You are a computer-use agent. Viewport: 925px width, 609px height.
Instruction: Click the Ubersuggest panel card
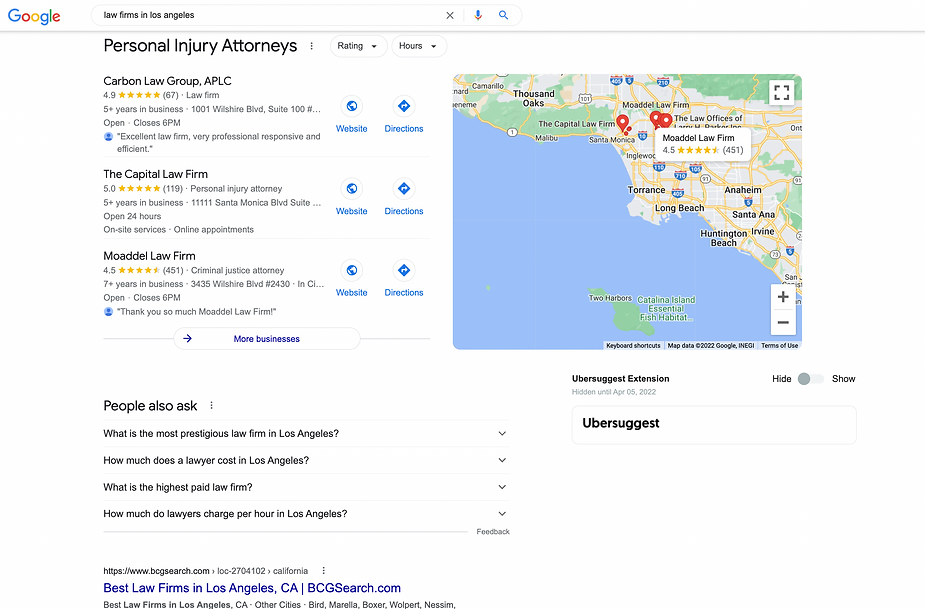point(714,425)
